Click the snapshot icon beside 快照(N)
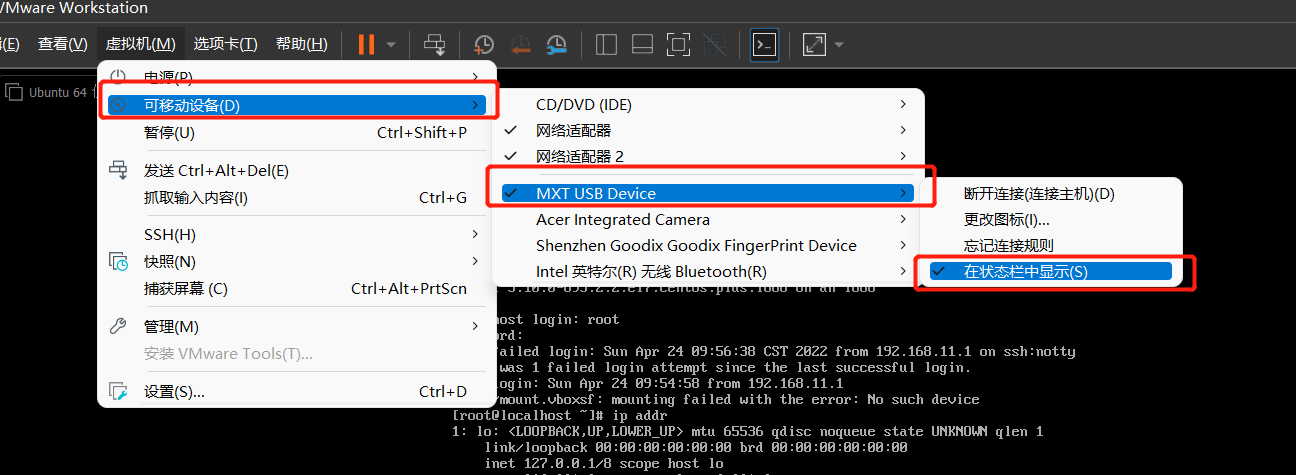 point(118,262)
